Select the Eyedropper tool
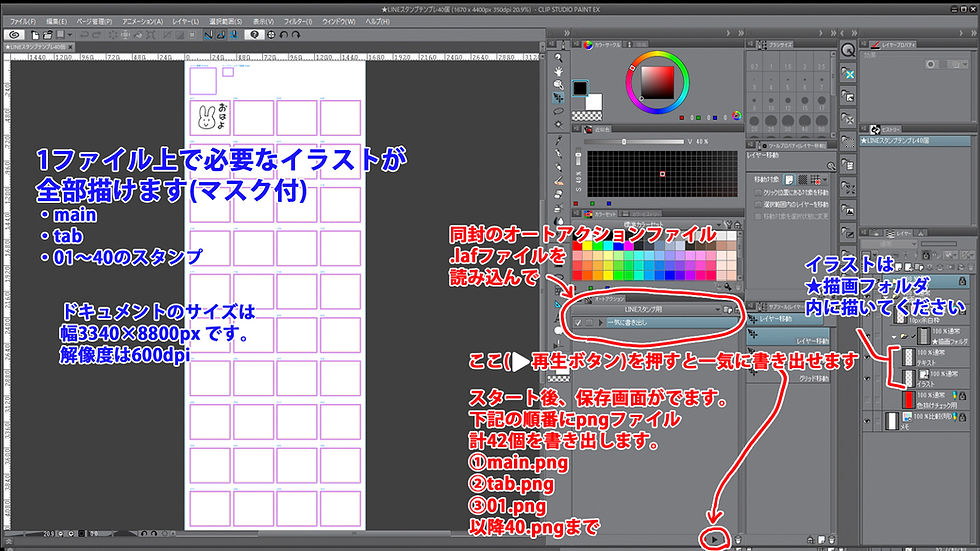Screen dimensions: 980x551 tap(558, 140)
